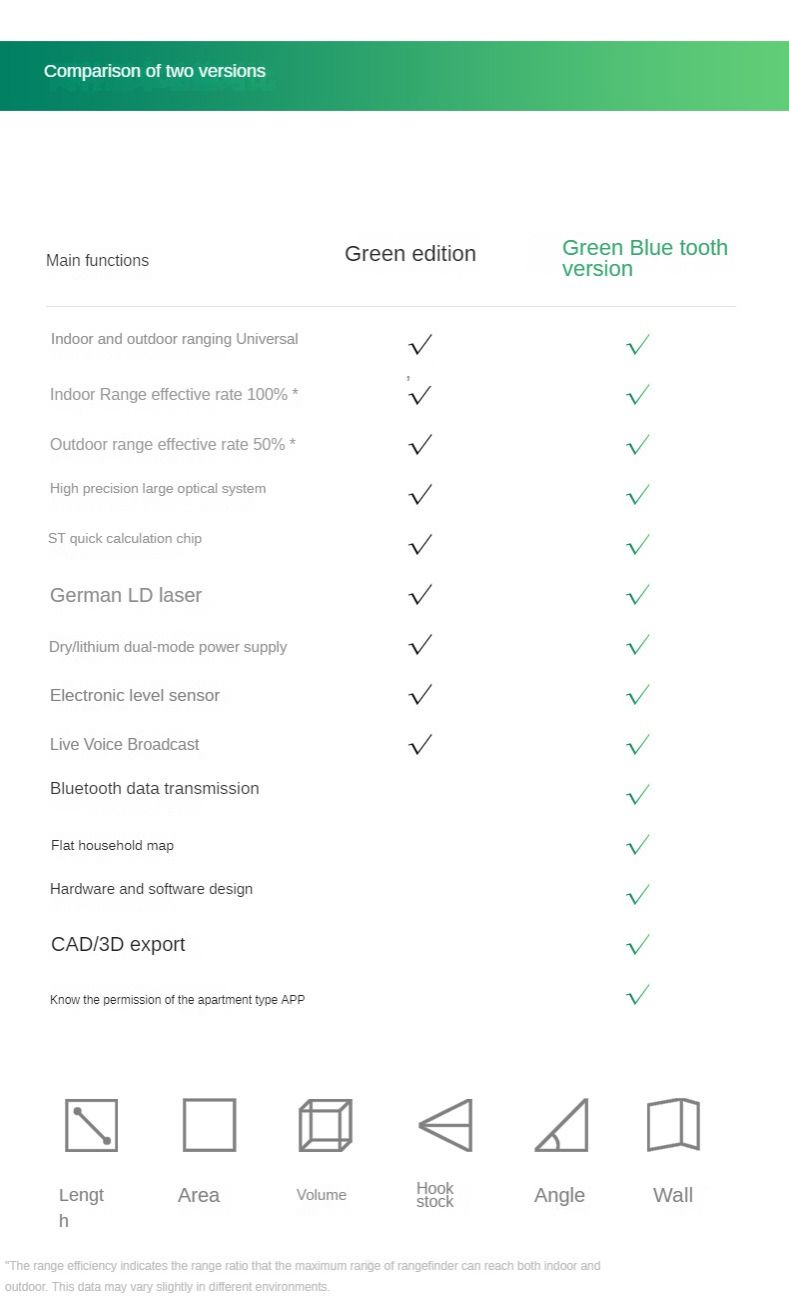
Task: Click black checkmark for German LD laser
Action: point(421,595)
